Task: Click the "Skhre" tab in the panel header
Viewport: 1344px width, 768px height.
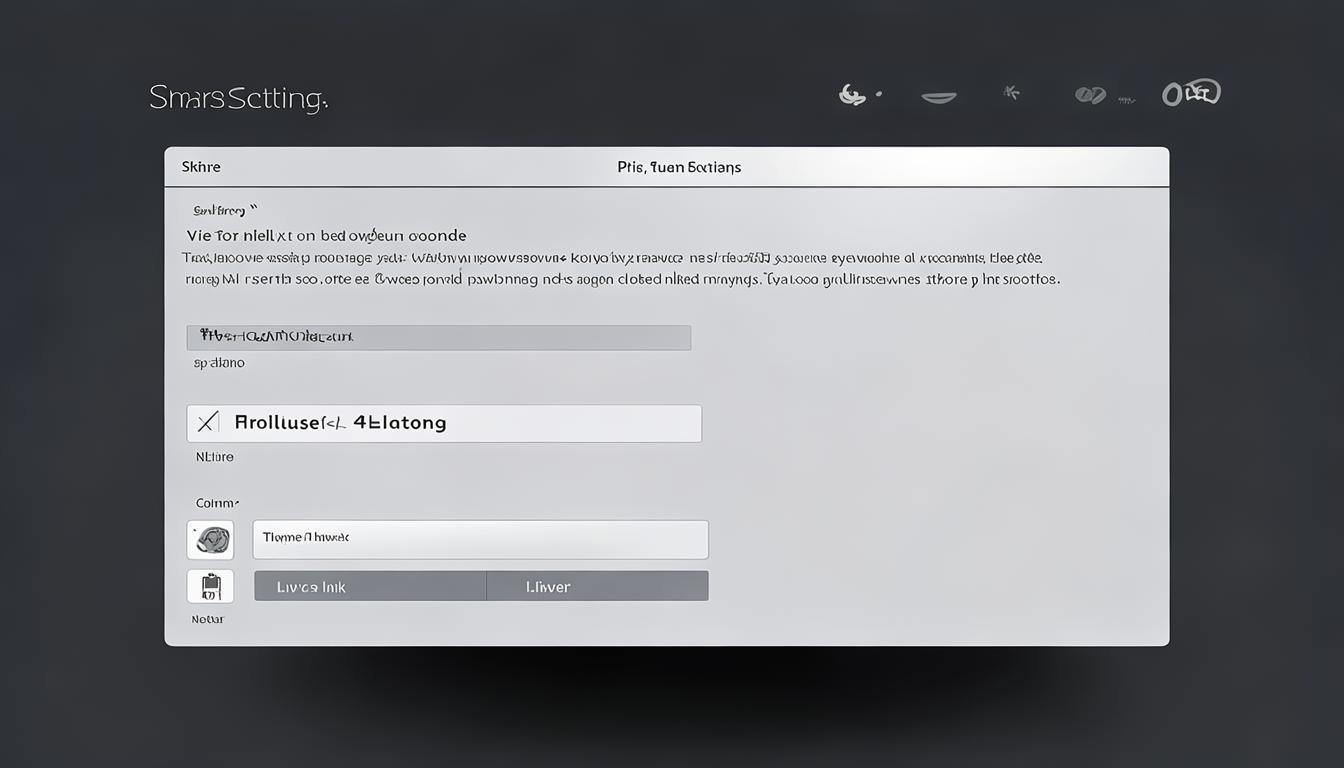Action: [201, 167]
